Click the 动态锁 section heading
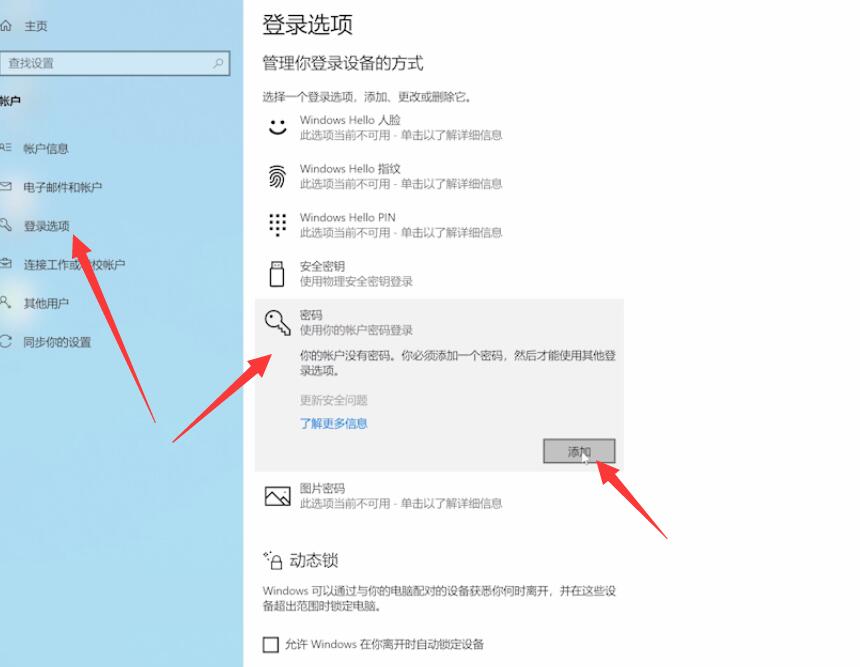This screenshot has height=667, width=860. (x=314, y=560)
